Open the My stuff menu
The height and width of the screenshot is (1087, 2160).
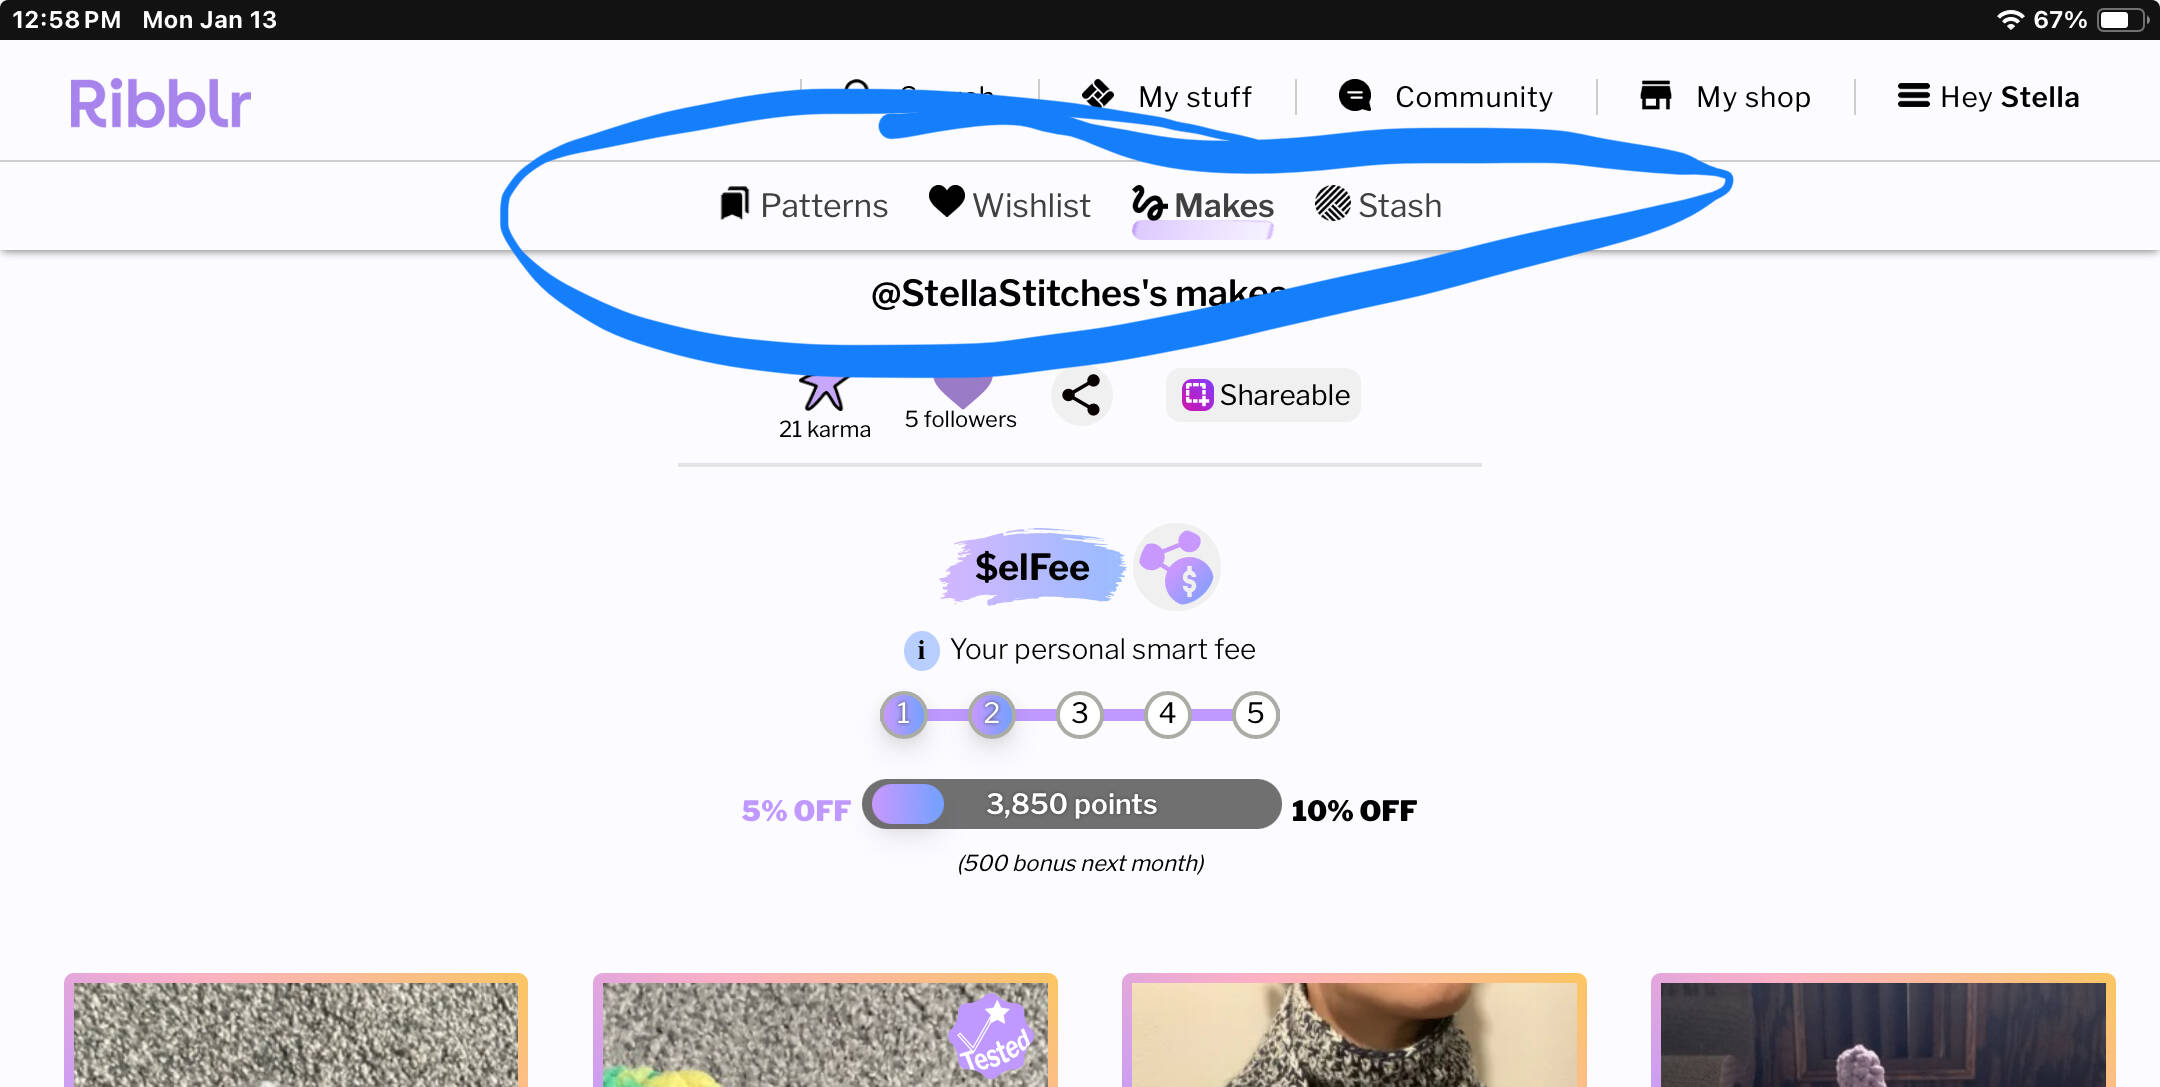click(x=1167, y=96)
